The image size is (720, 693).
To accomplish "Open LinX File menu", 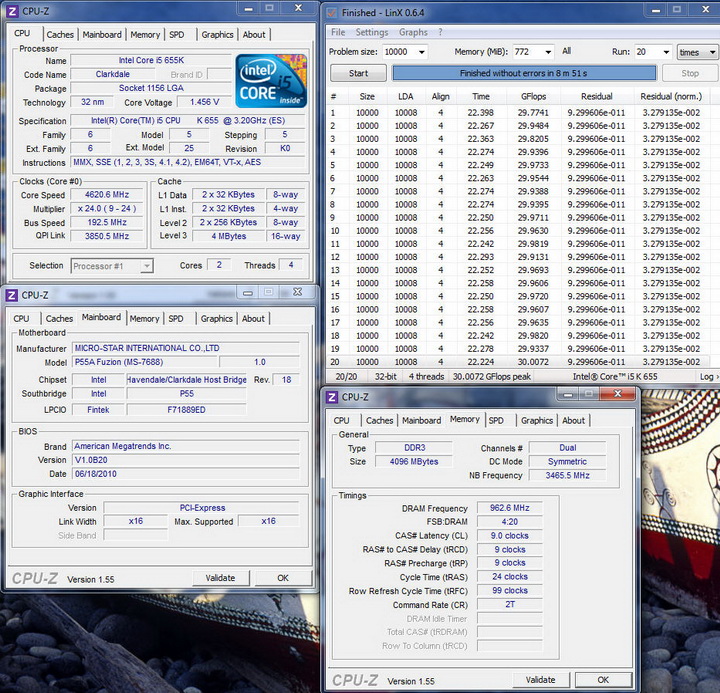I will (x=338, y=32).
